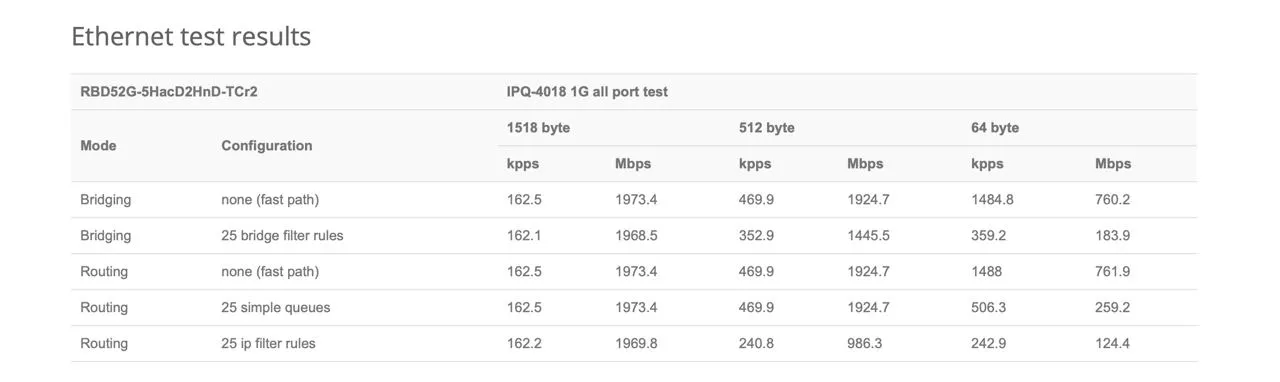
Task: Select the 1518 byte column header
Action: click(x=538, y=128)
